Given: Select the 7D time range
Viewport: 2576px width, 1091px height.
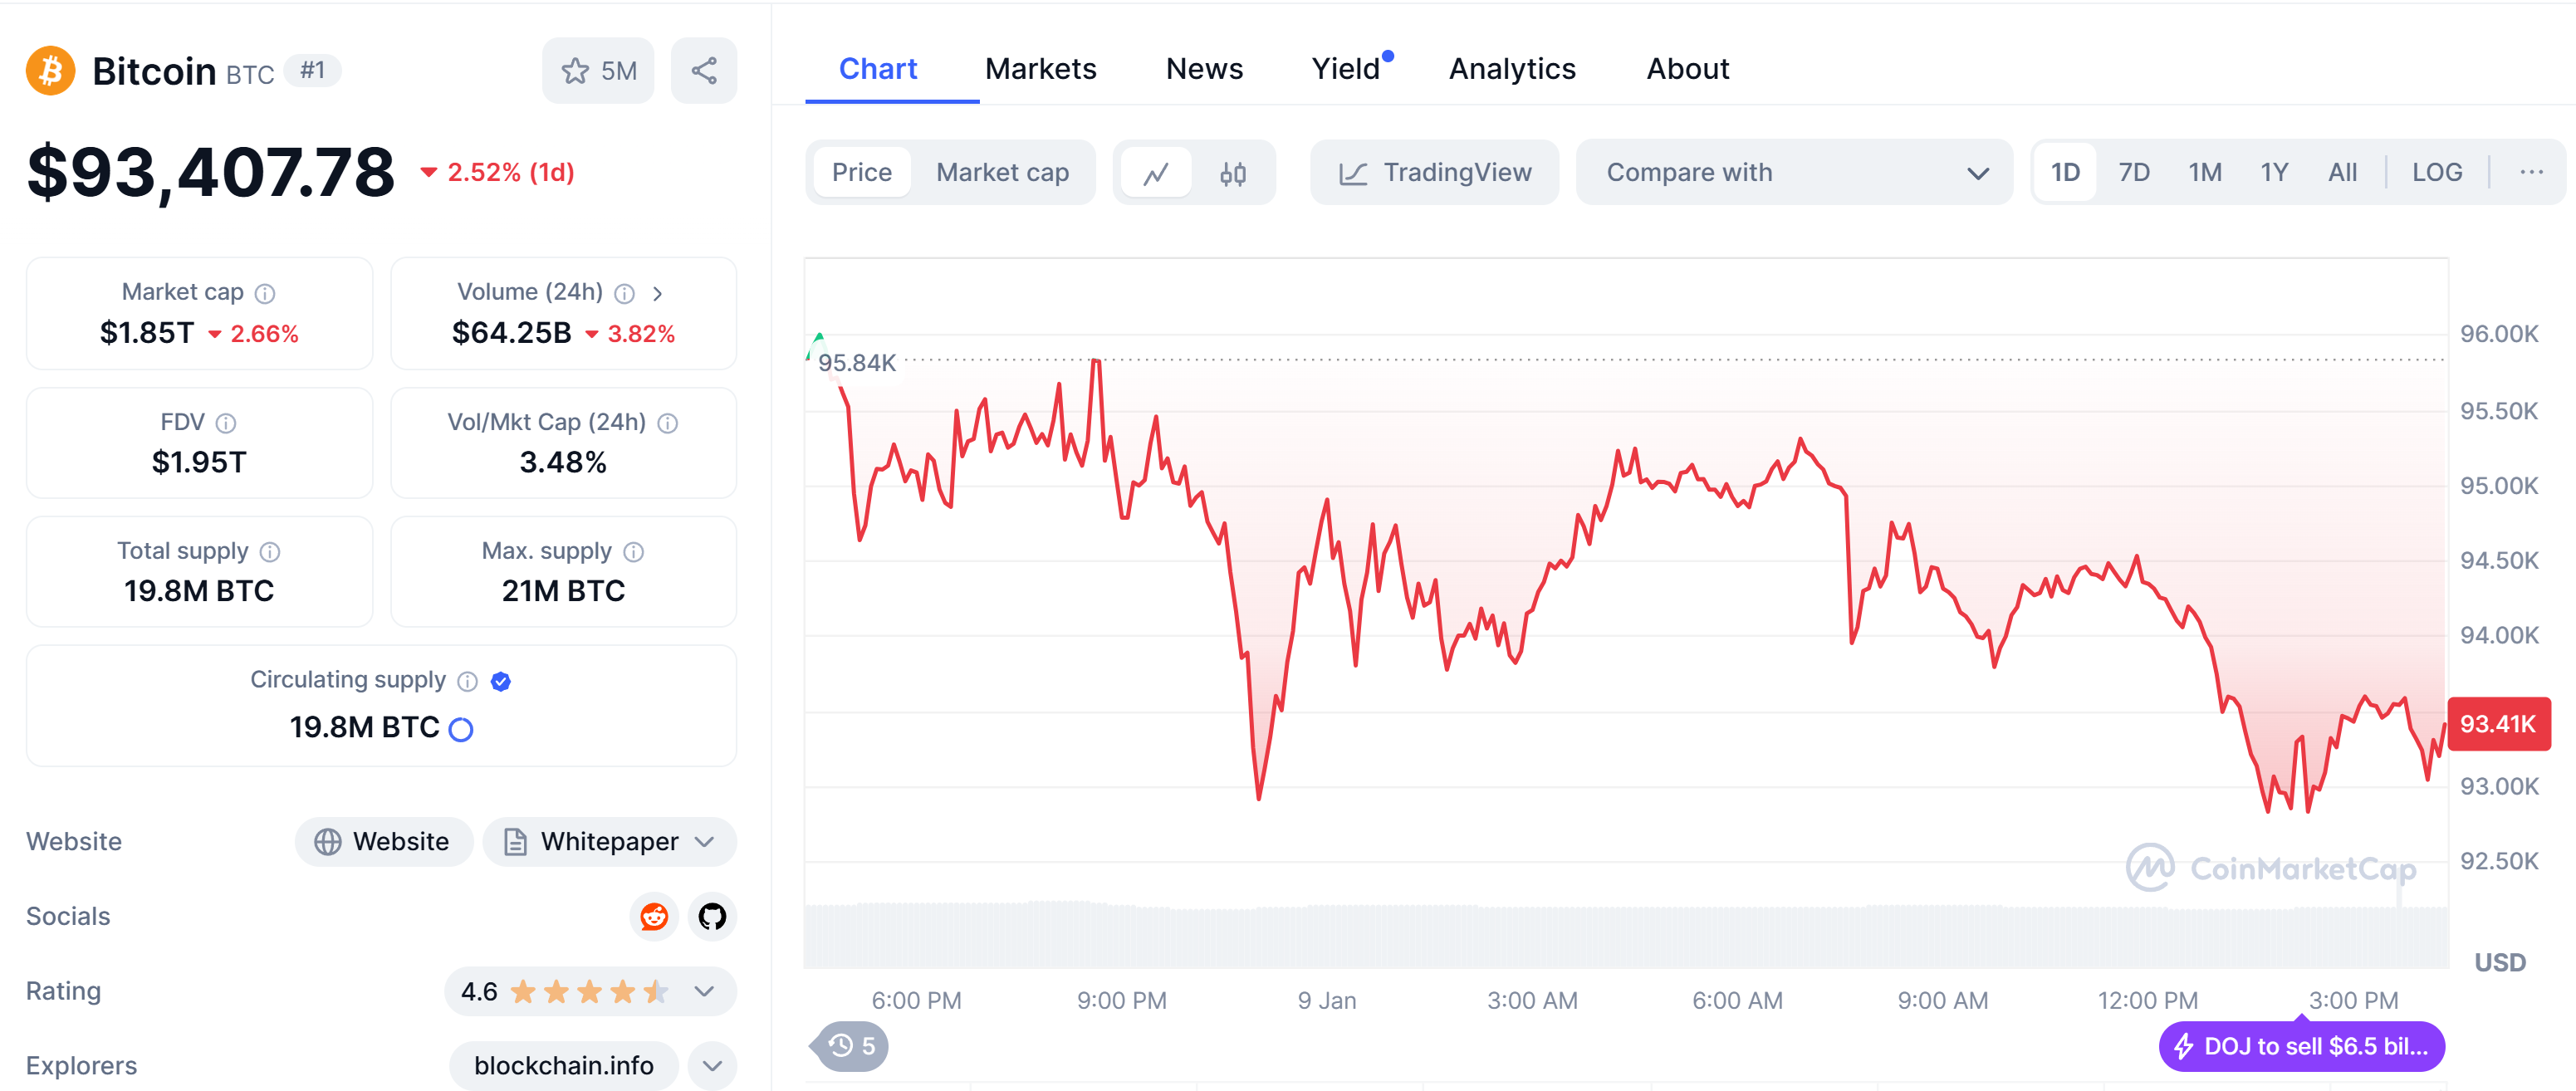Looking at the screenshot, I should (2133, 172).
